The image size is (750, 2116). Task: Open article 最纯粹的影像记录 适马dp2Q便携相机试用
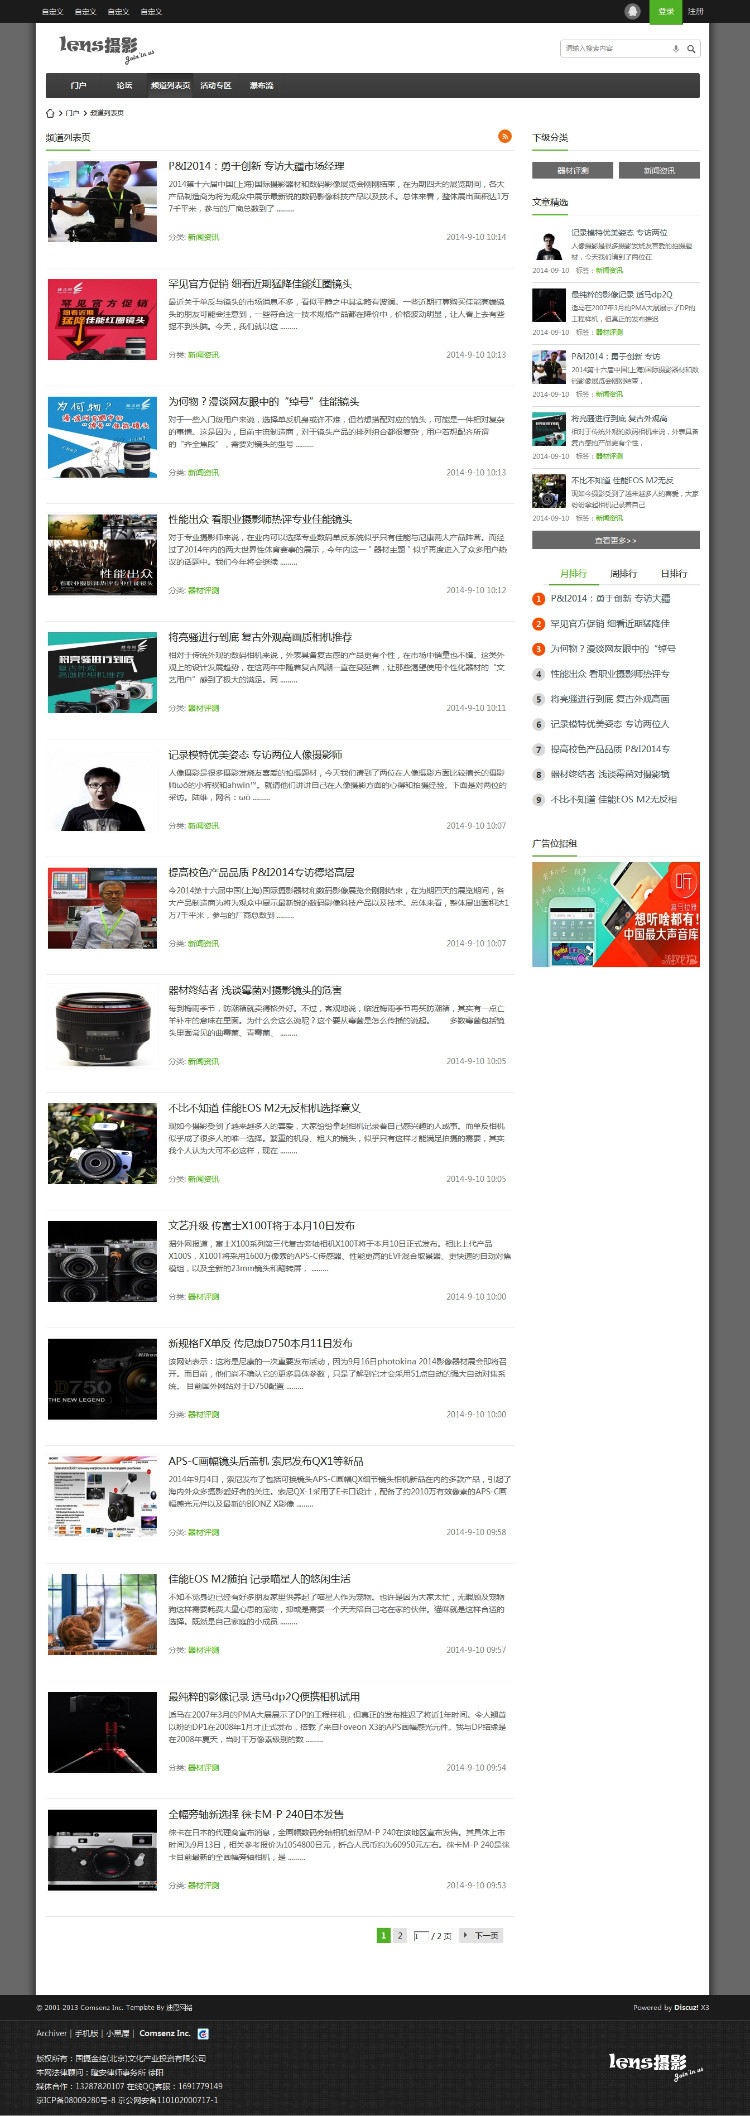click(x=264, y=1696)
